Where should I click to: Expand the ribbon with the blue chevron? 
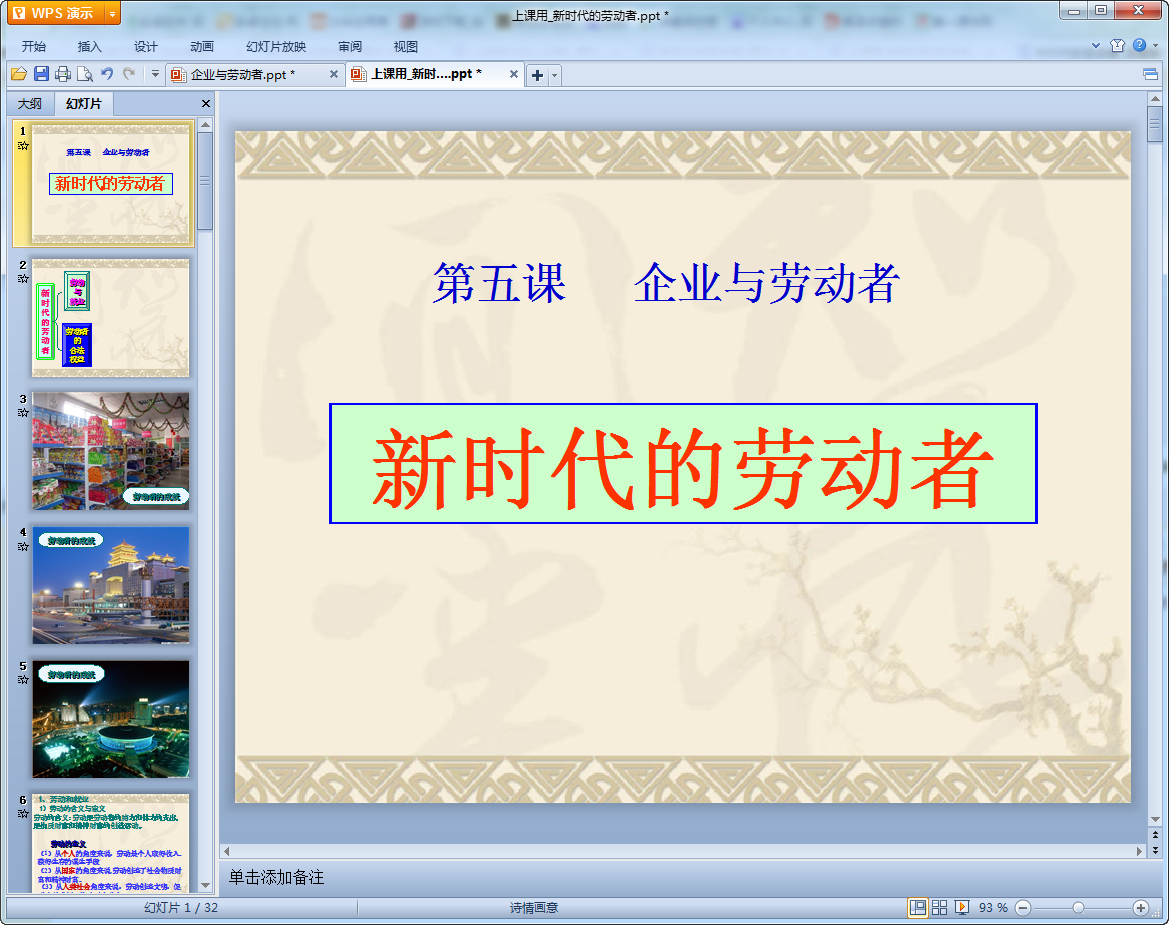coord(1096,45)
